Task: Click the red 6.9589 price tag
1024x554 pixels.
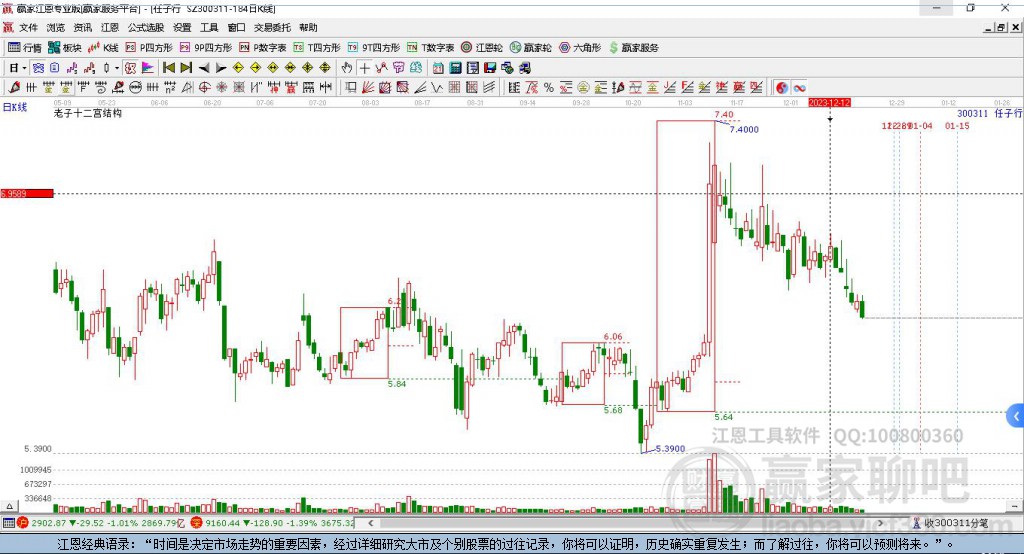Action: (27, 193)
